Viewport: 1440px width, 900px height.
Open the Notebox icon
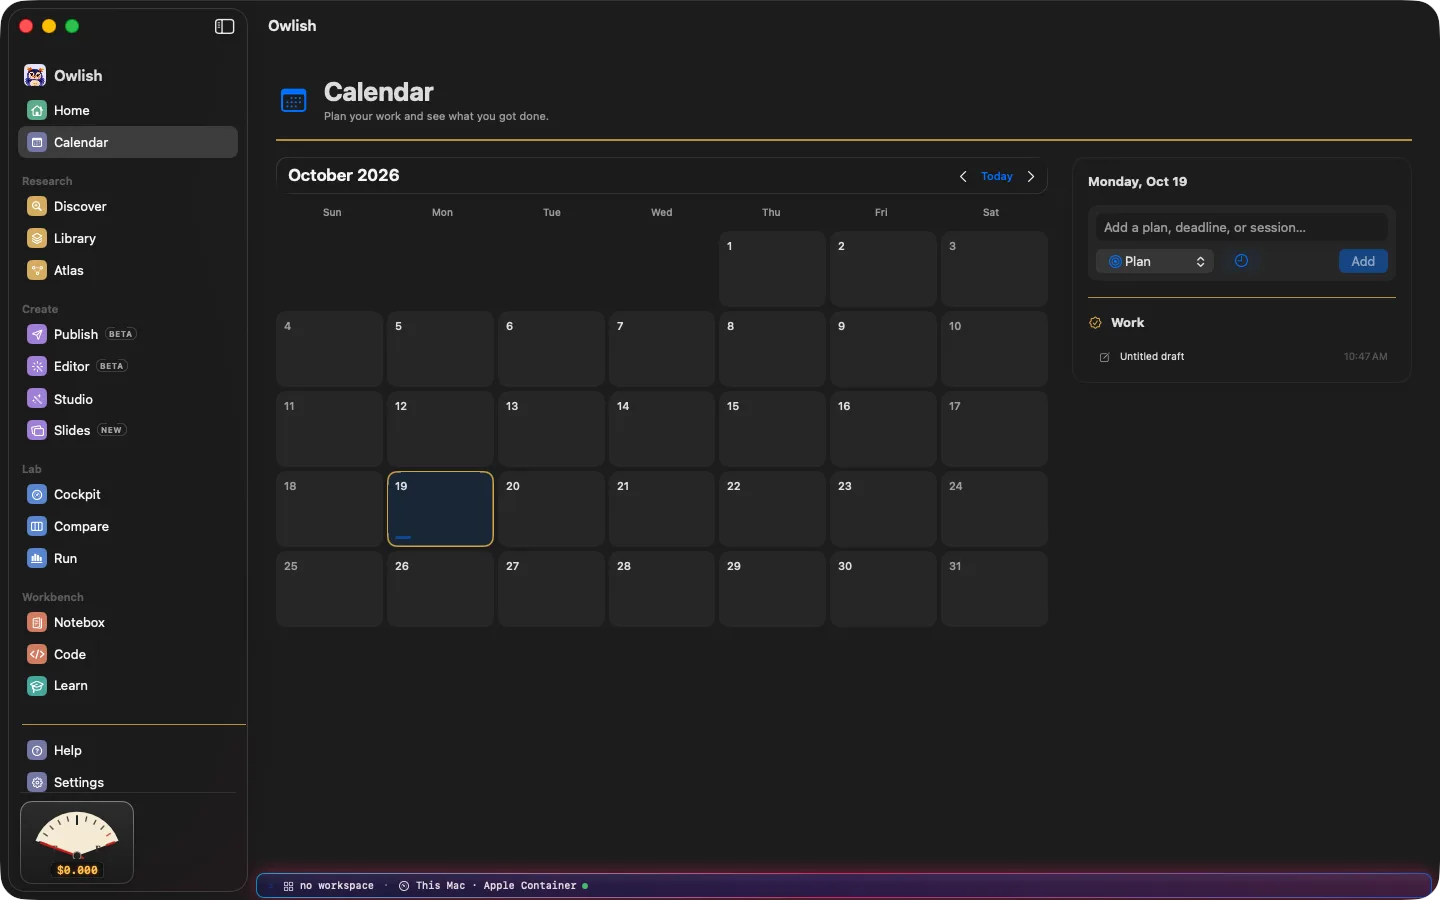click(37, 622)
